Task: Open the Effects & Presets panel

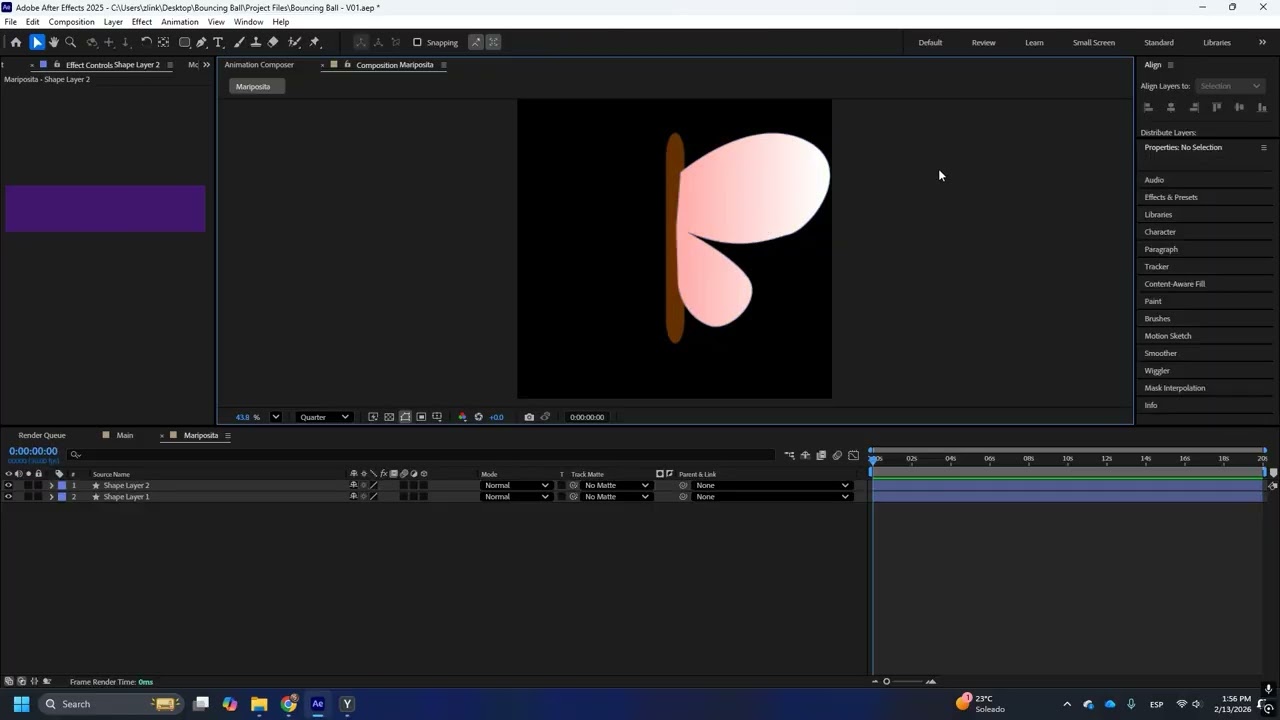Action: [1171, 197]
